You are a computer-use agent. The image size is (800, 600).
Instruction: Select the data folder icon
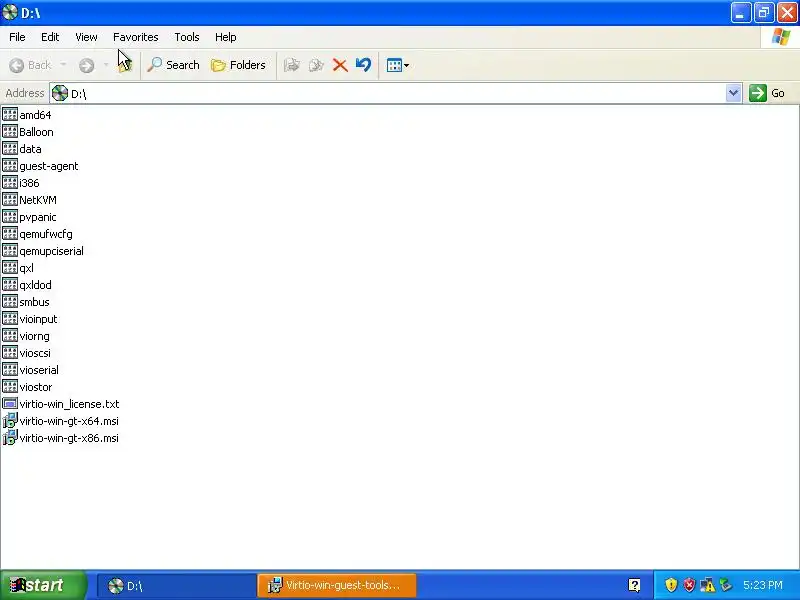coord(10,148)
